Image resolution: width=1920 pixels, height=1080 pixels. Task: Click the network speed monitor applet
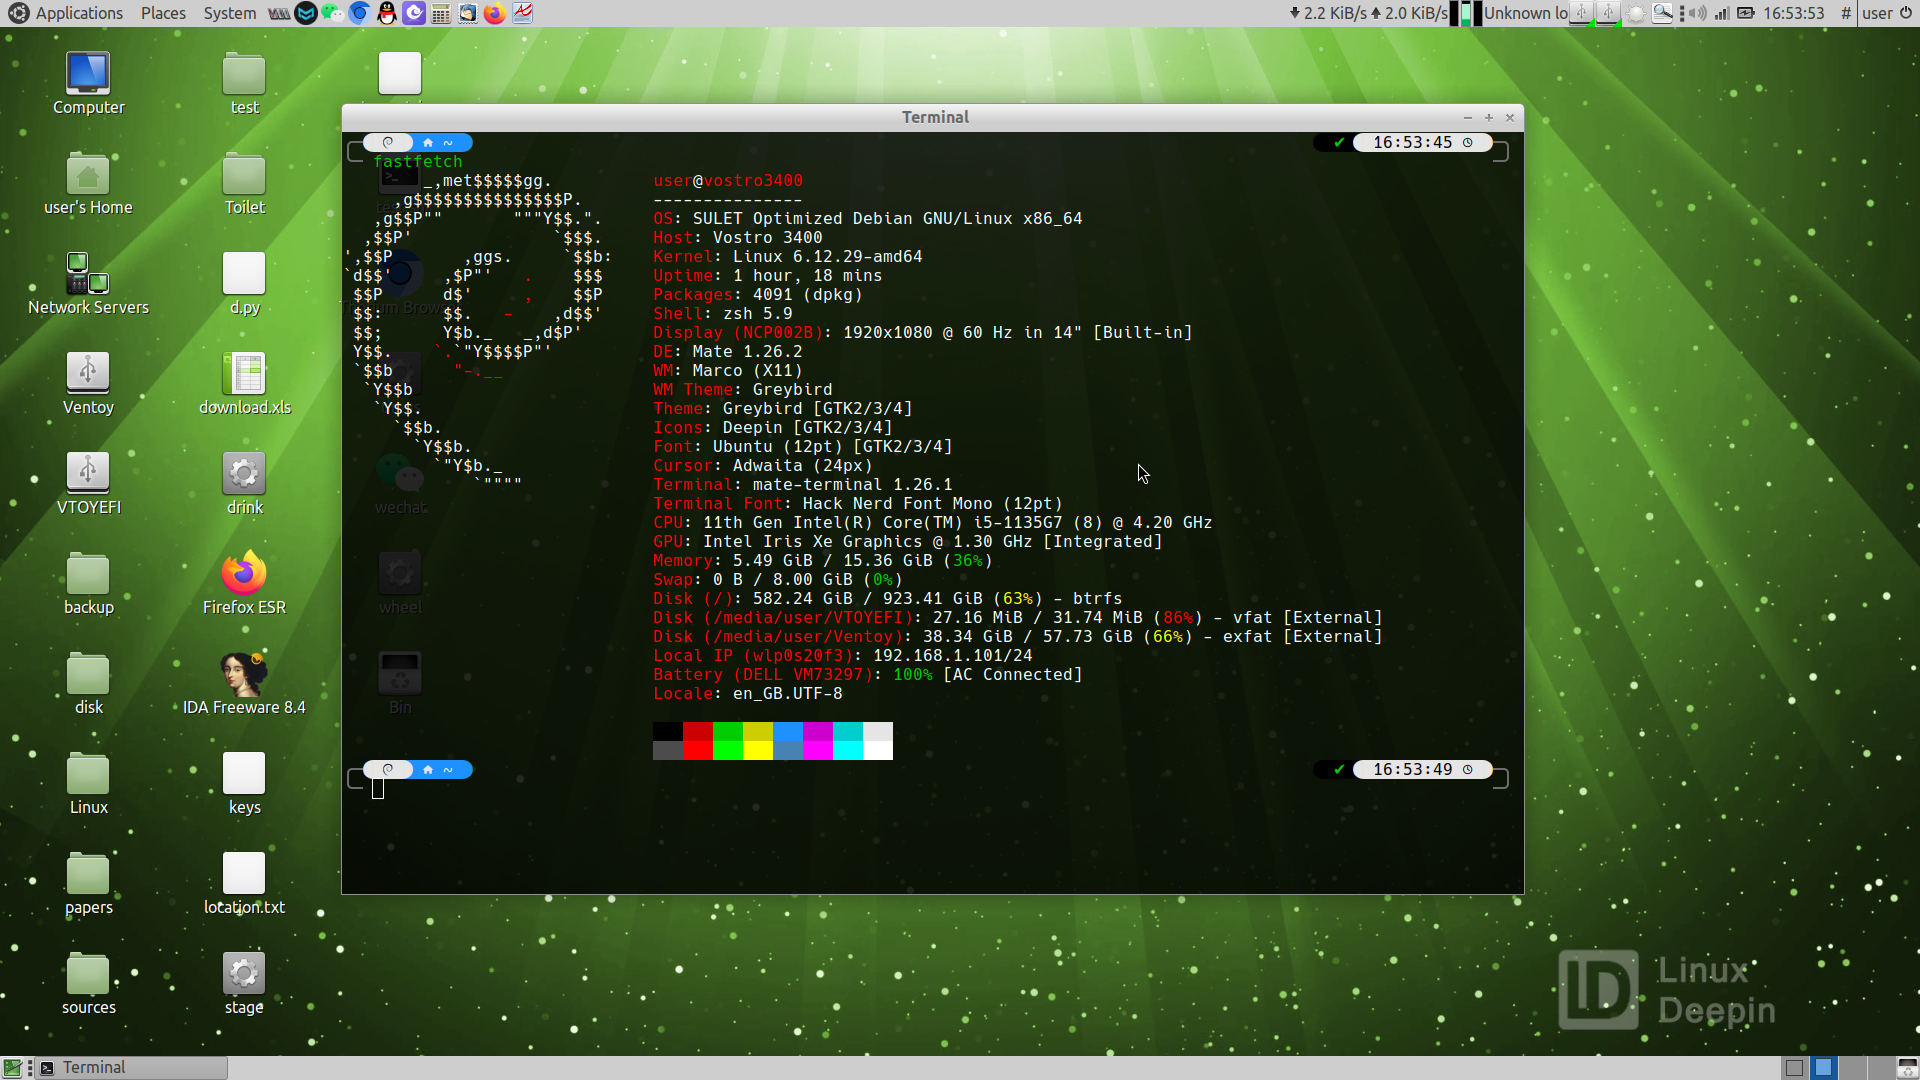(1369, 13)
